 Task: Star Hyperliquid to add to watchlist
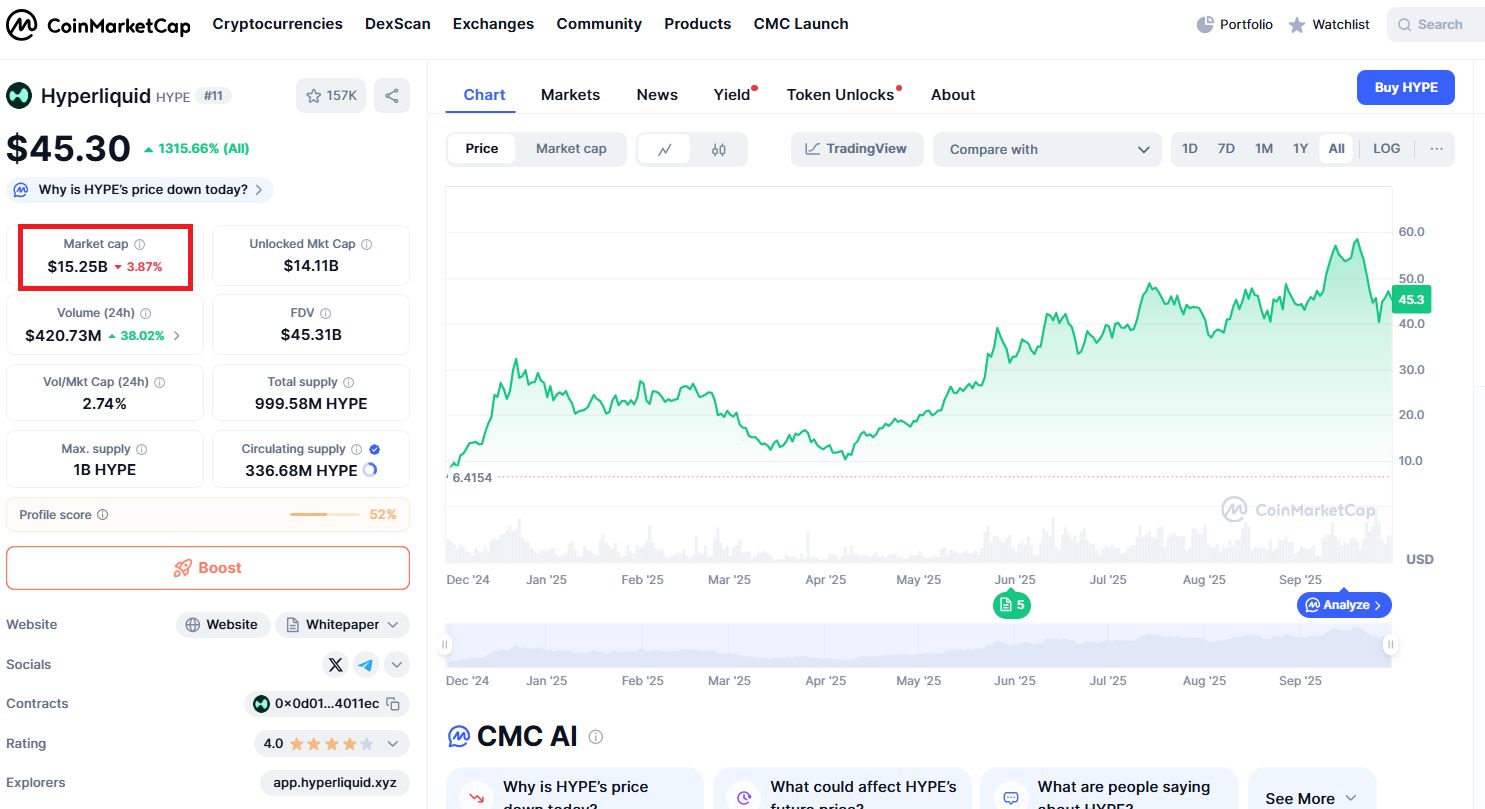coord(331,96)
